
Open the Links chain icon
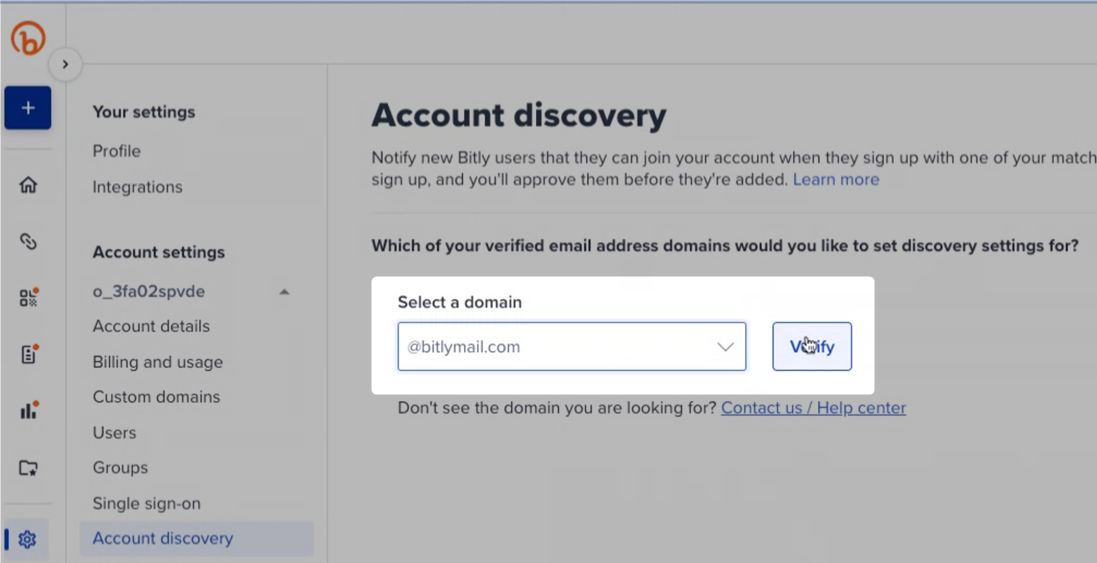click(x=28, y=242)
